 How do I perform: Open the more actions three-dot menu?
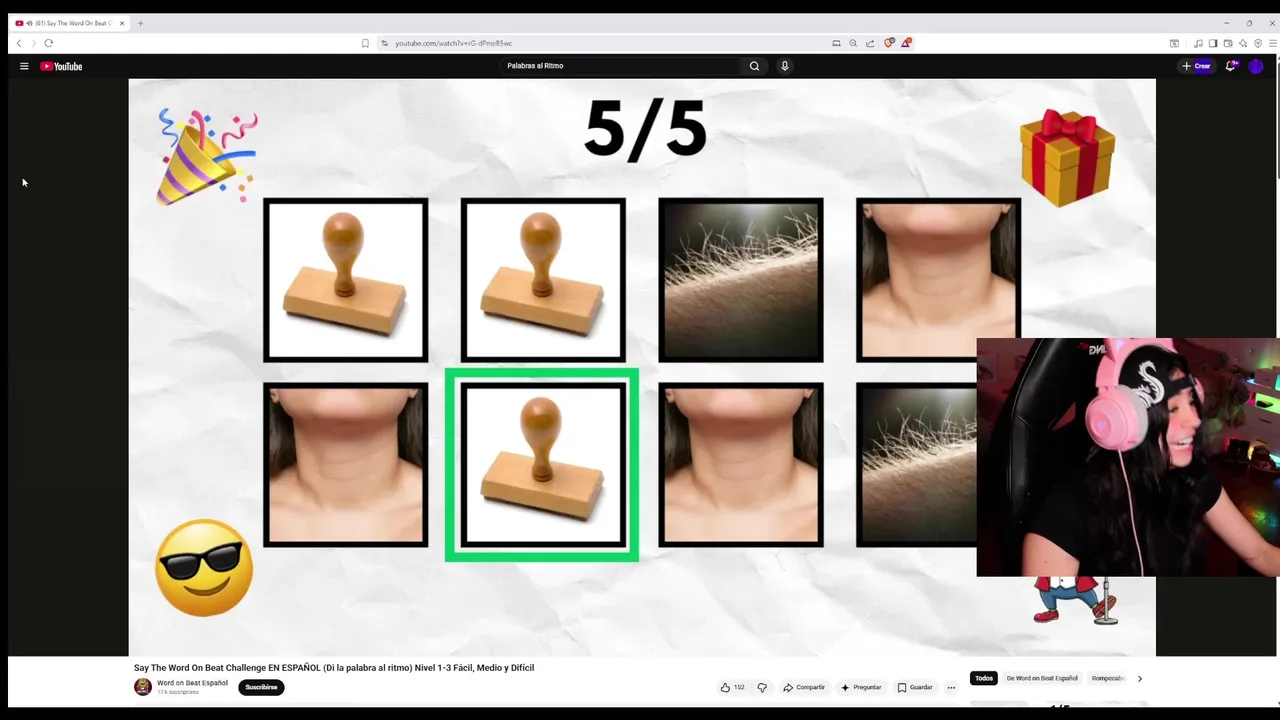coord(951,687)
